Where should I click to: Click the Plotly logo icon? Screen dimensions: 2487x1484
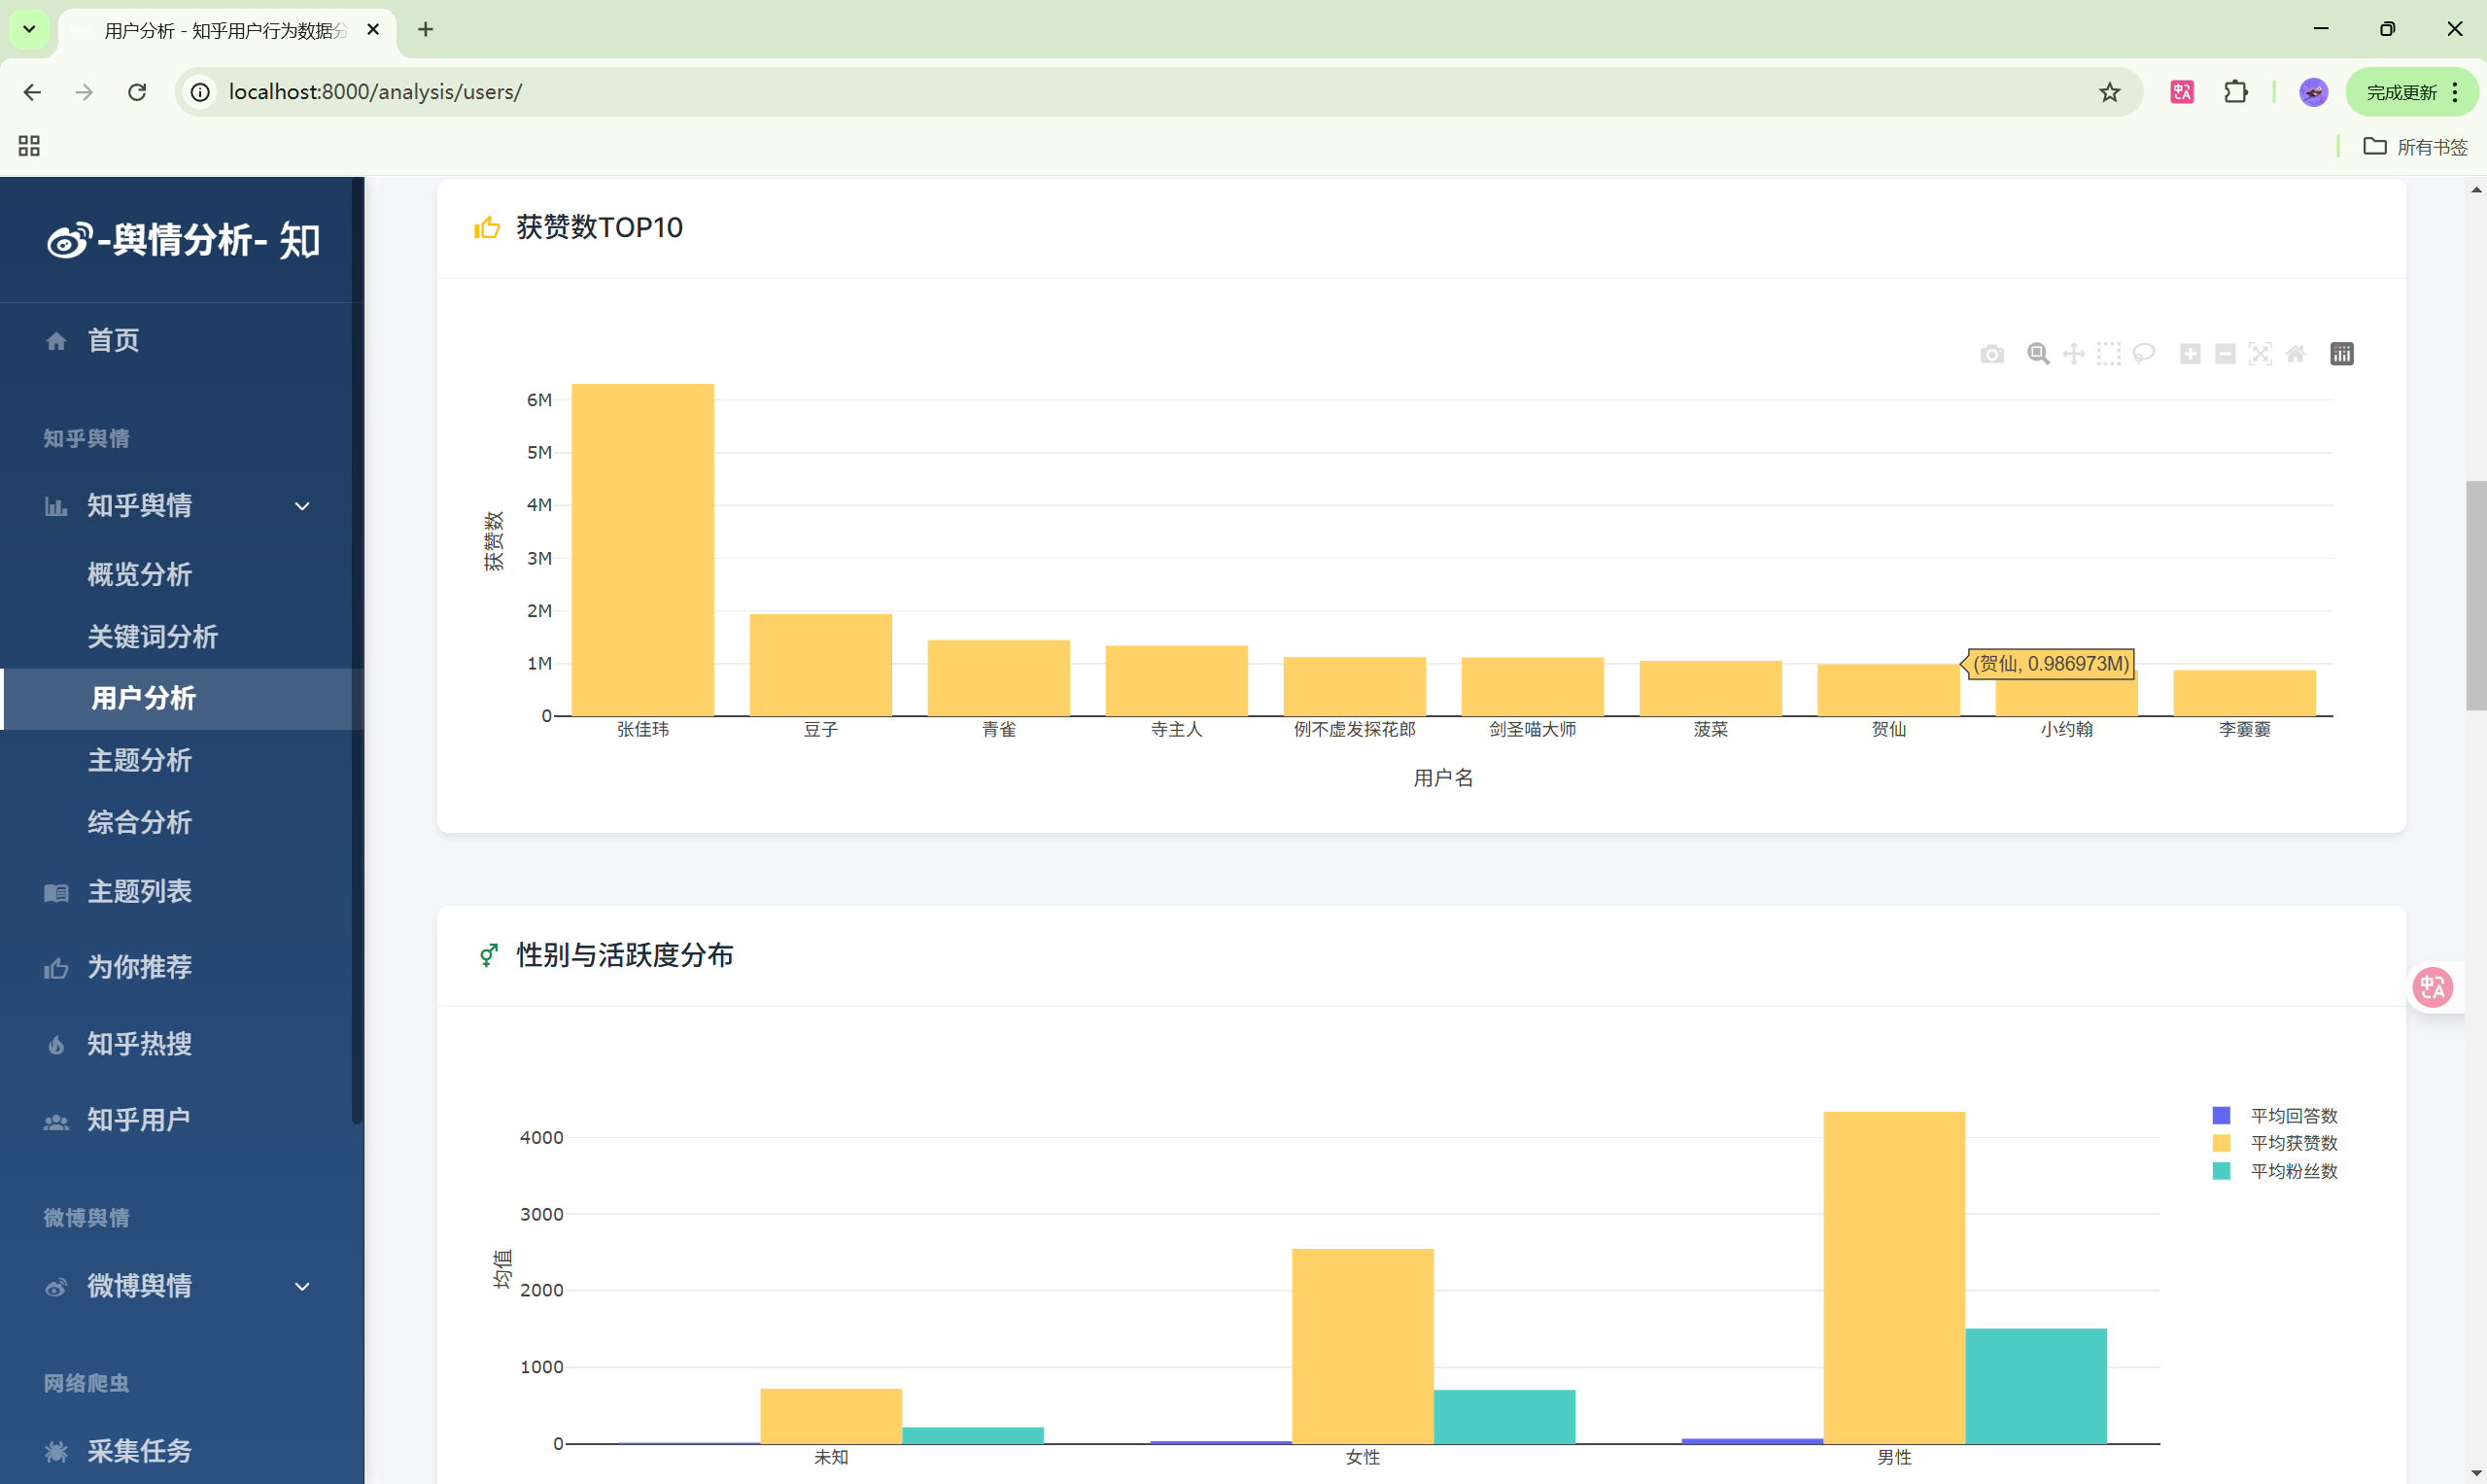2341,354
